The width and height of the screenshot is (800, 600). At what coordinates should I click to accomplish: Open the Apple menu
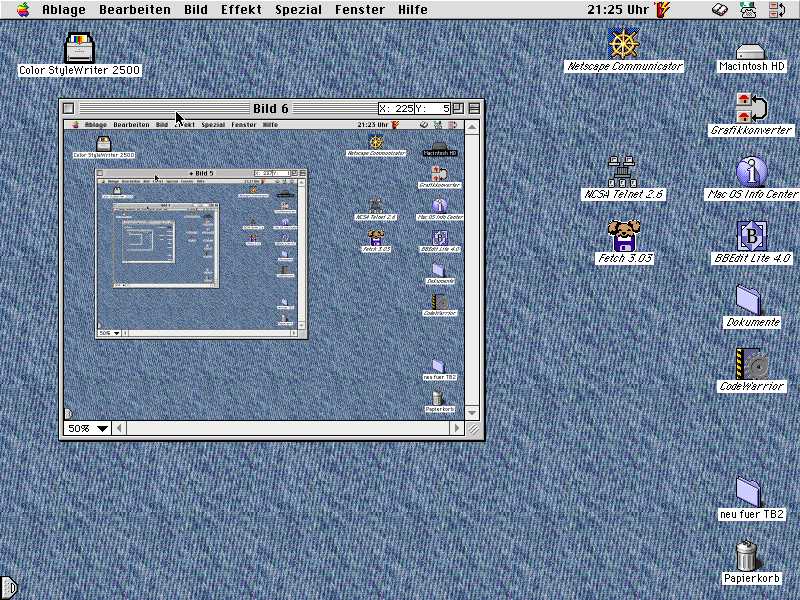tap(22, 10)
